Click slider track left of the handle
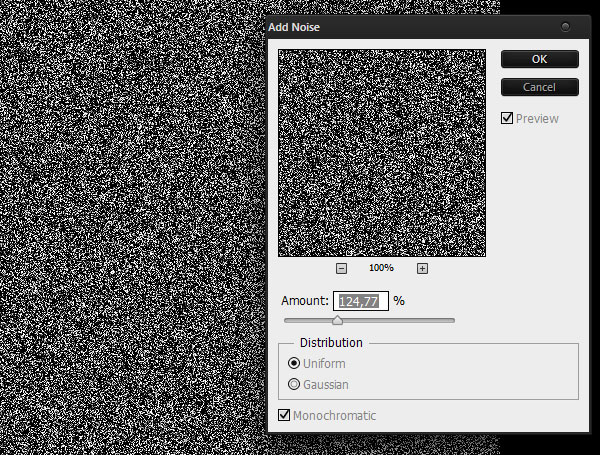 (308, 321)
